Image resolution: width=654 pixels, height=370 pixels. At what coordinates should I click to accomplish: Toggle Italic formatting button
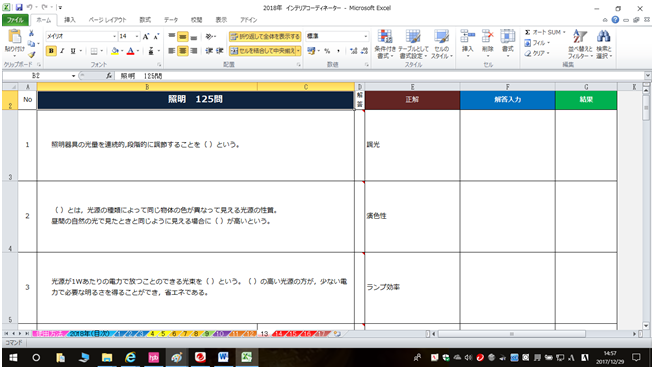(62, 51)
